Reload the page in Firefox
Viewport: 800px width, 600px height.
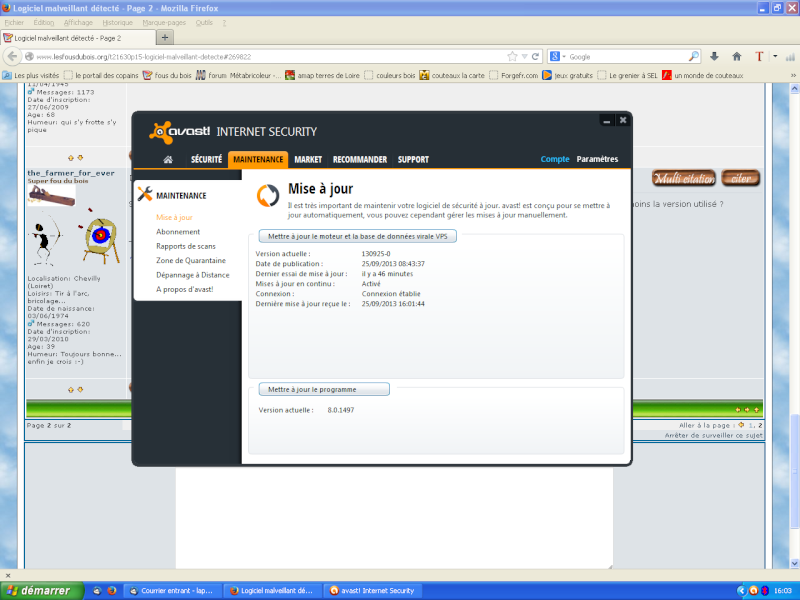point(535,57)
